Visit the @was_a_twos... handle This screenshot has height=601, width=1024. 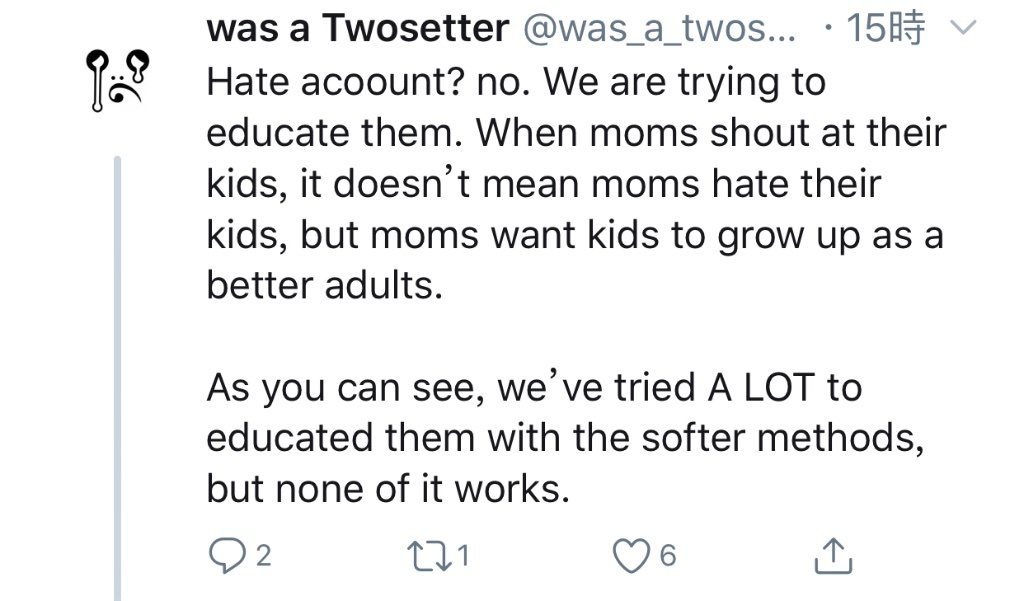(x=659, y=28)
